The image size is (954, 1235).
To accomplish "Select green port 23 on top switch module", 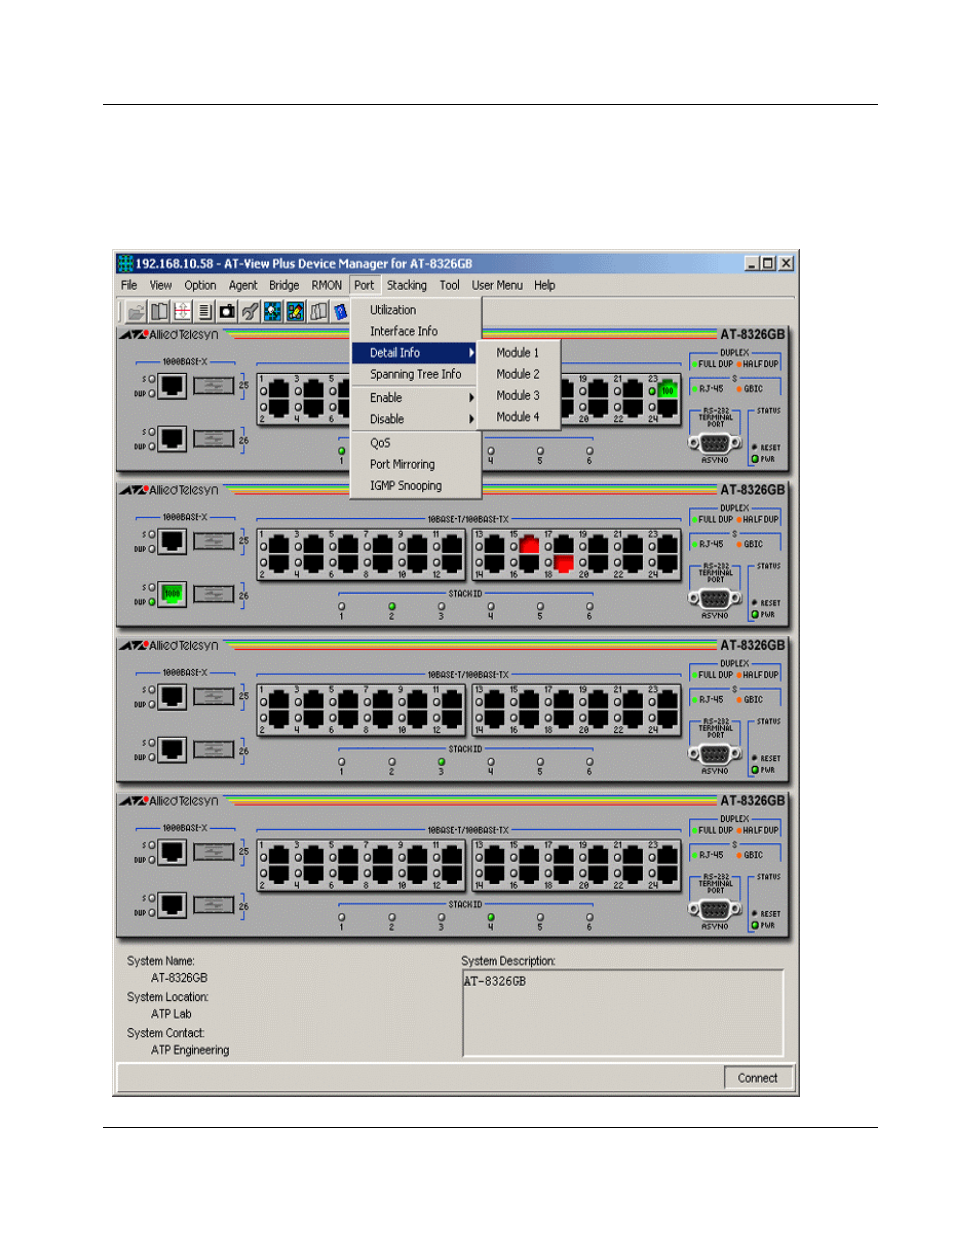I will click(x=667, y=390).
